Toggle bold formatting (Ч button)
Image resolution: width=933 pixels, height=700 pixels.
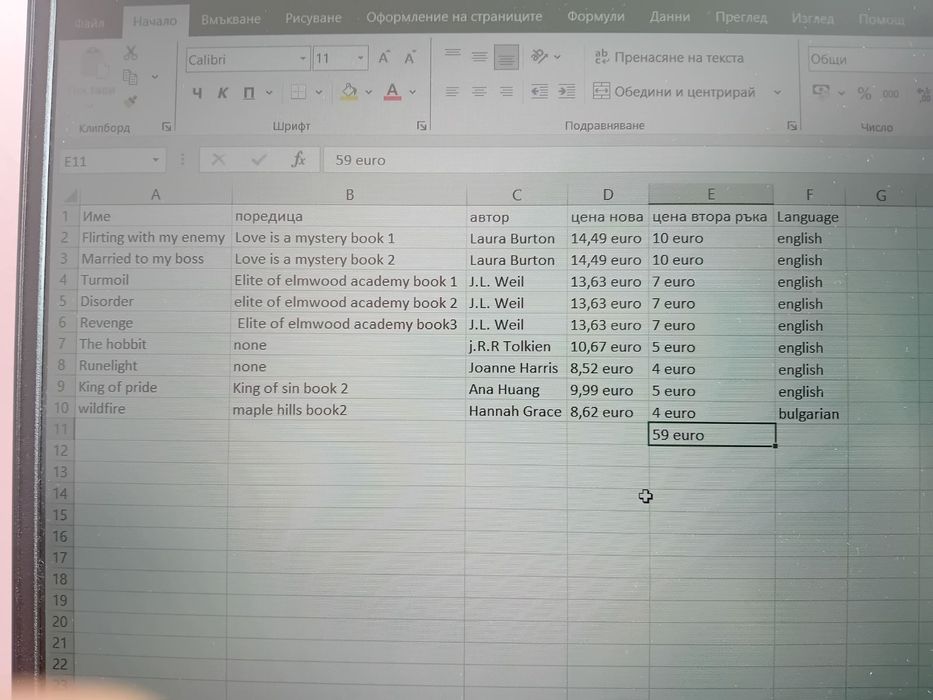point(197,93)
